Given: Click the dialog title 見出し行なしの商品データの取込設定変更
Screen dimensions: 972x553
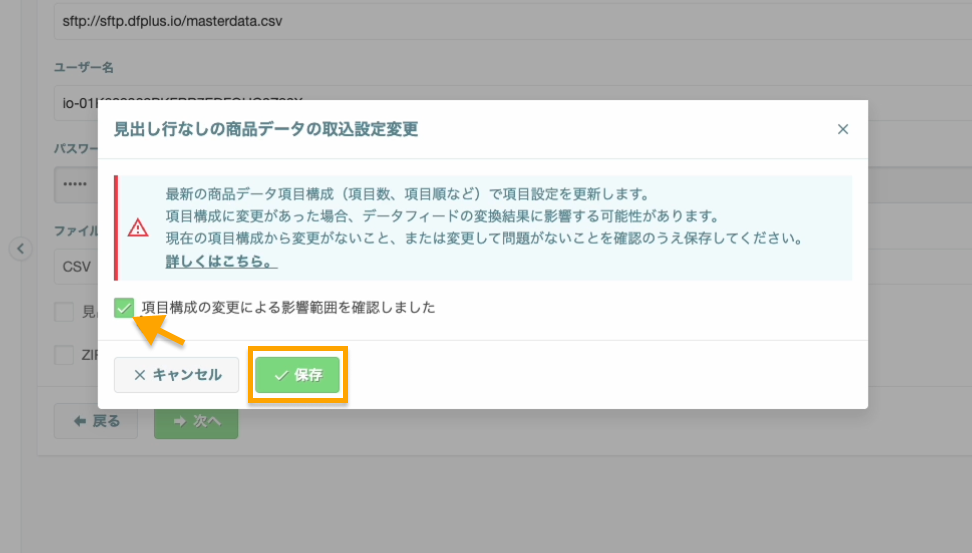Looking at the screenshot, I should coord(266,129).
